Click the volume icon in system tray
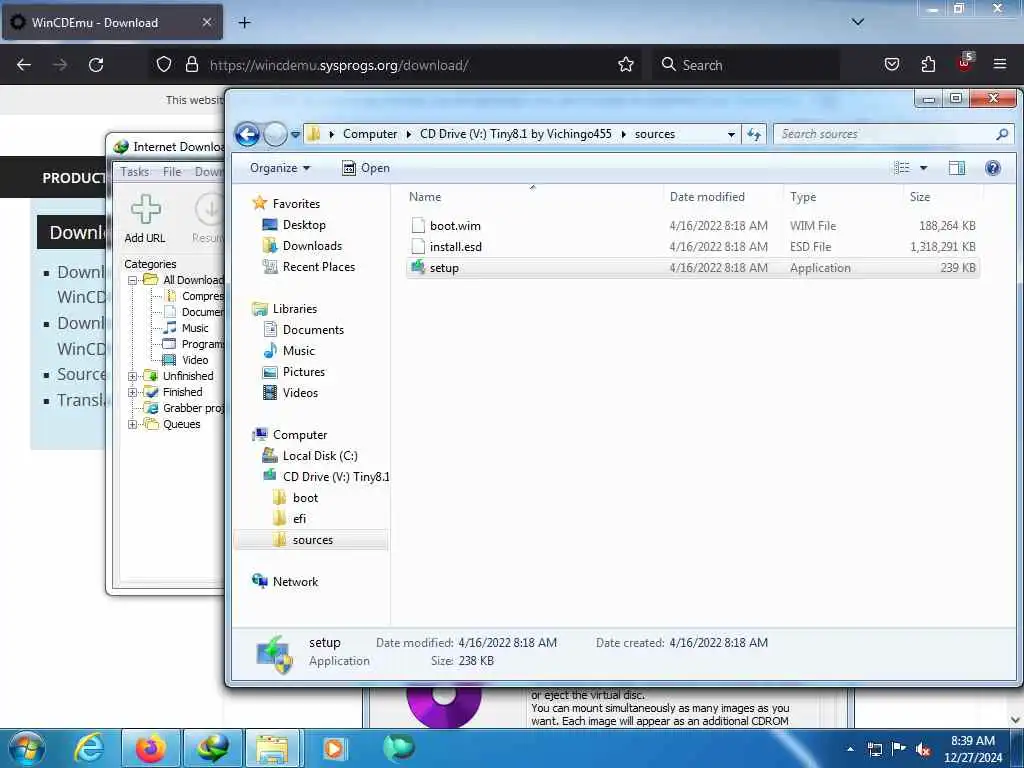Screen dimensions: 1024x768 click(923, 749)
